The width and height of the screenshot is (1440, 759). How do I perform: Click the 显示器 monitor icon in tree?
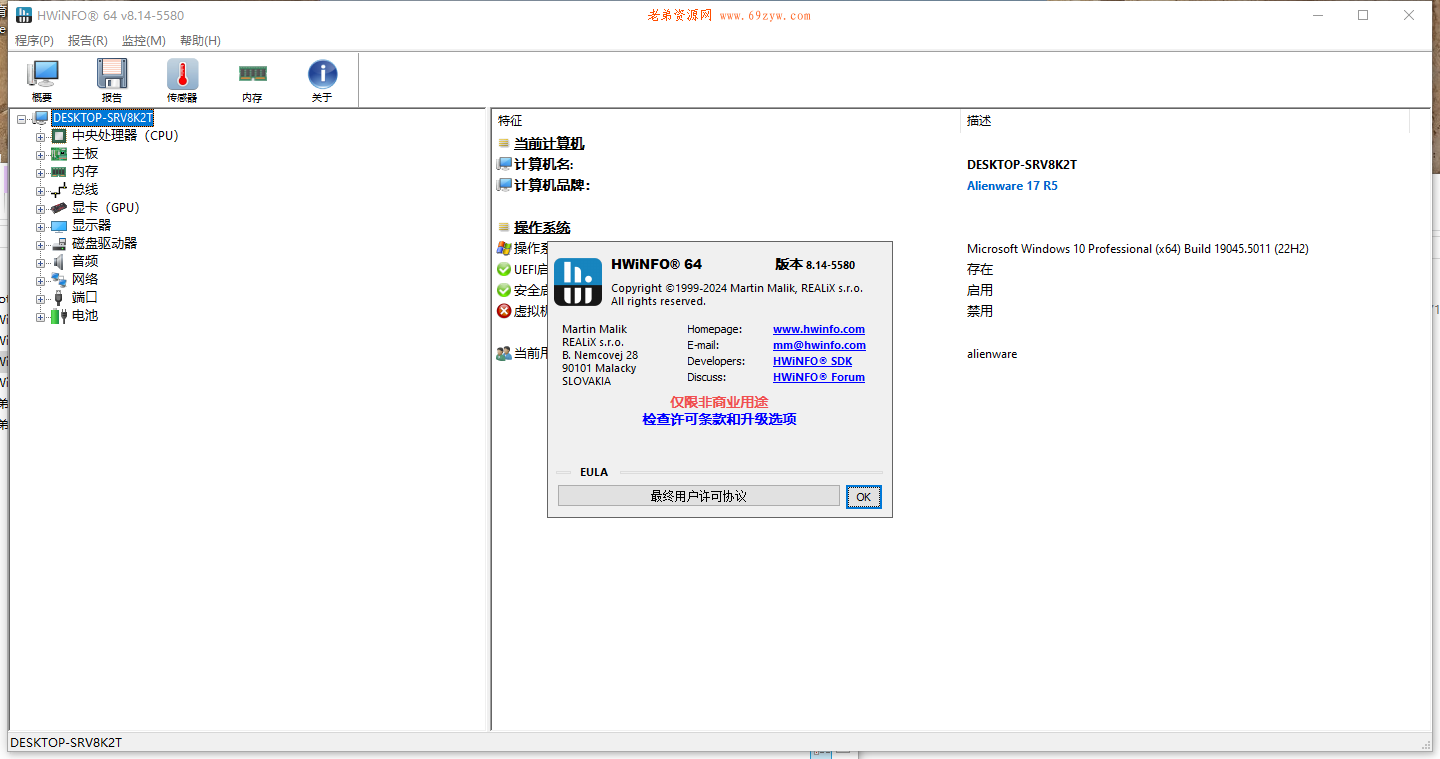pyautogui.click(x=59, y=226)
